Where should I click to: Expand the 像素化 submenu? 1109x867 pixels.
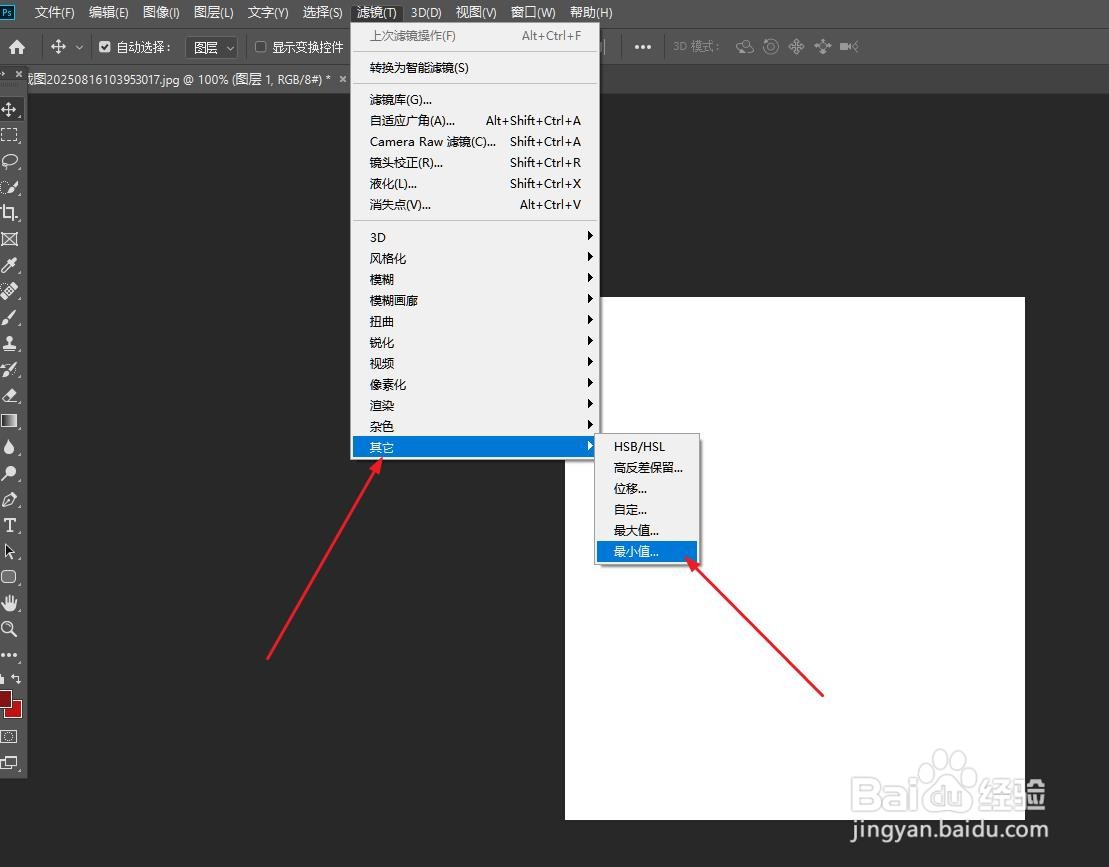pyautogui.click(x=475, y=384)
